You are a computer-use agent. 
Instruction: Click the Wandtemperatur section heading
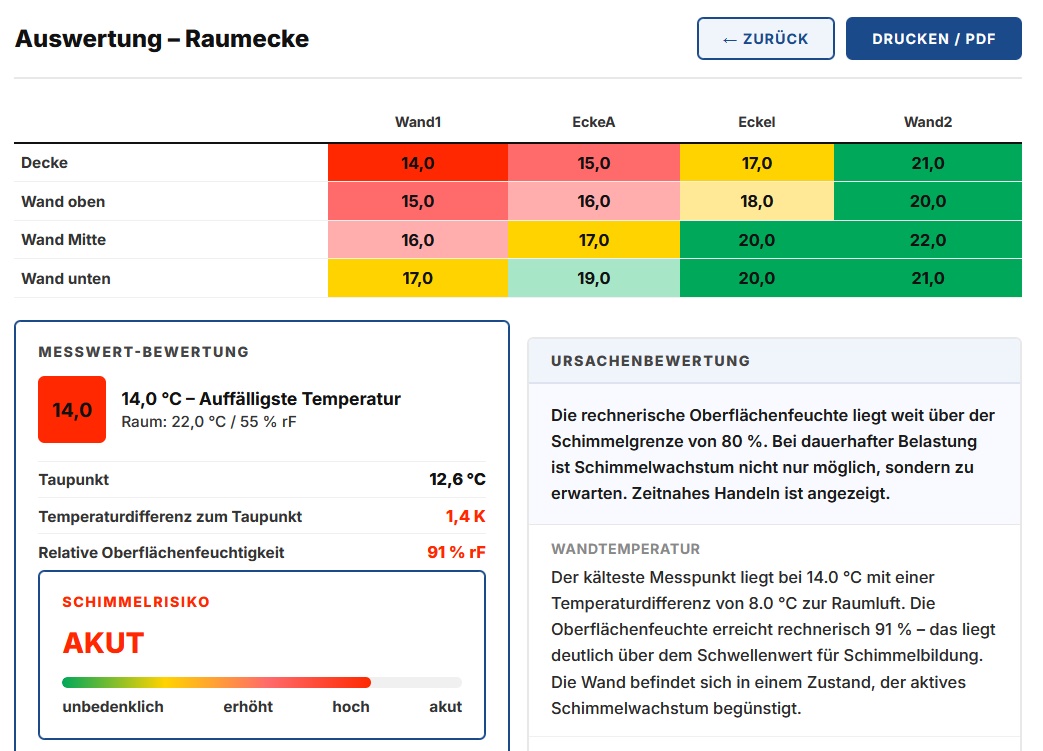click(625, 549)
